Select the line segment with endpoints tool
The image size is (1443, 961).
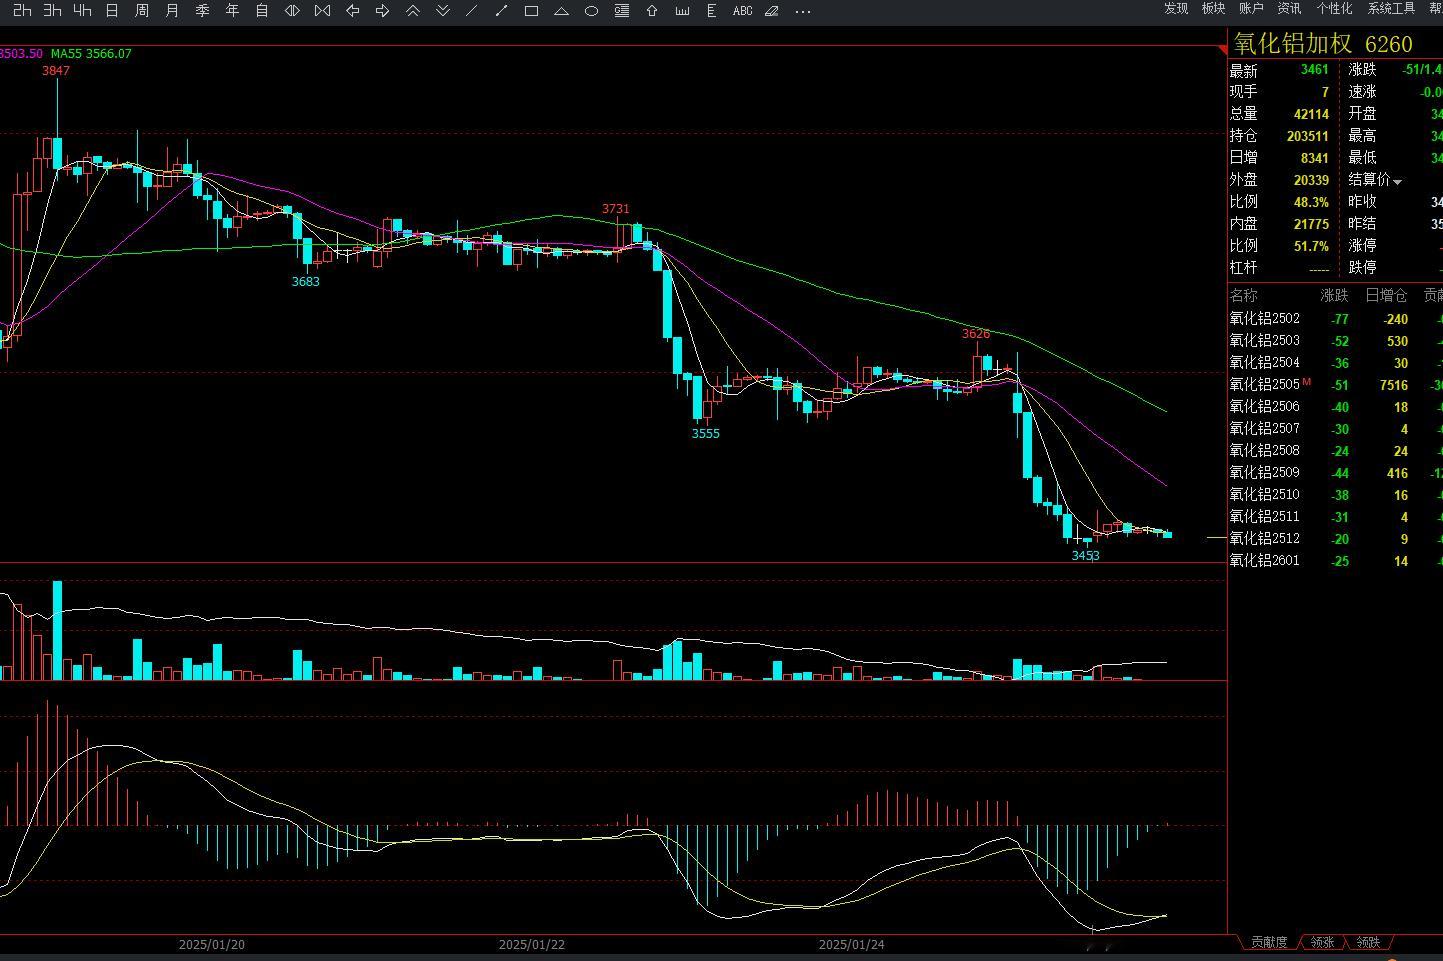502,11
